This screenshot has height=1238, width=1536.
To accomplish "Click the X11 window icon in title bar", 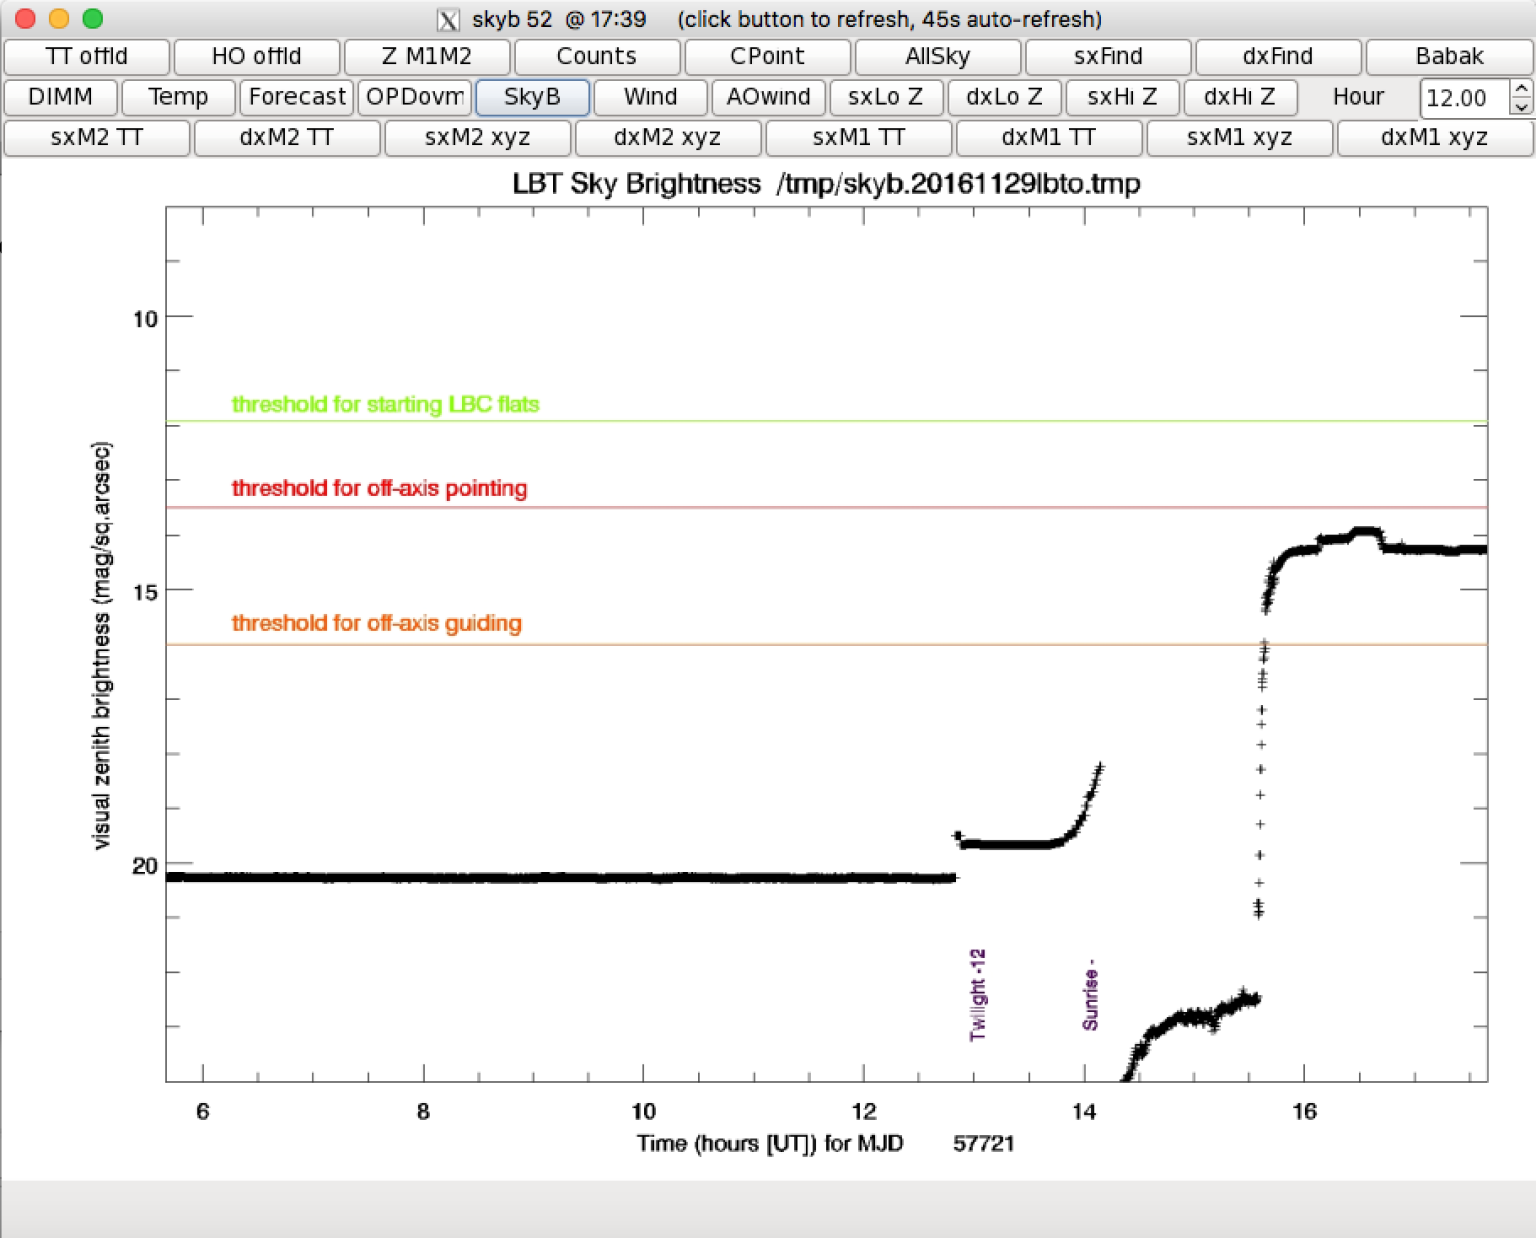I will click(449, 19).
